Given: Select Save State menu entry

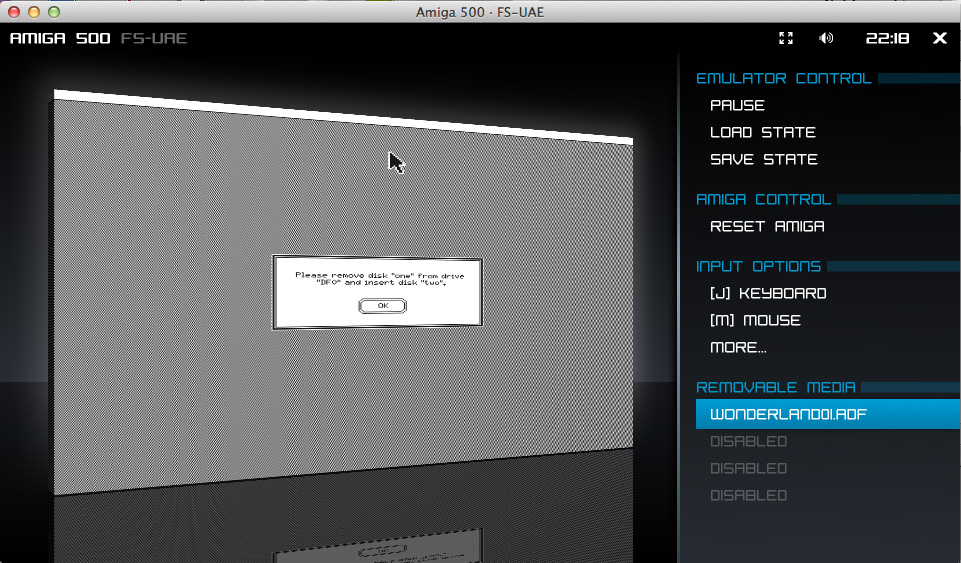Looking at the screenshot, I should [763, 159].
